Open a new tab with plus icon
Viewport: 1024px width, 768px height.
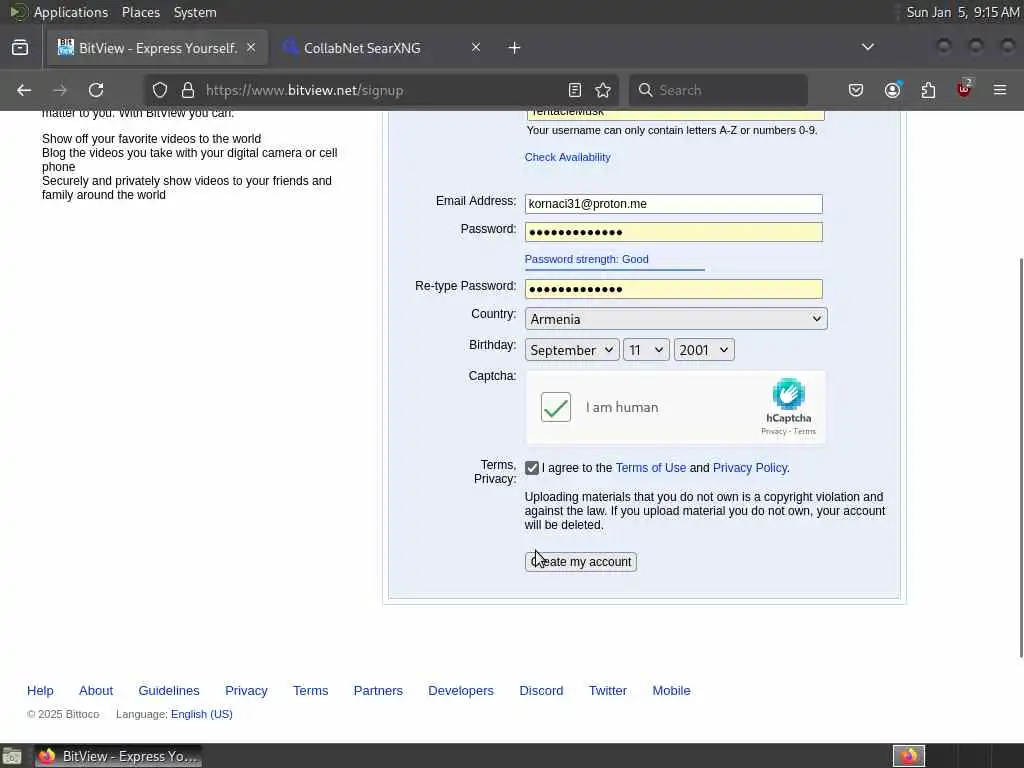515,48
